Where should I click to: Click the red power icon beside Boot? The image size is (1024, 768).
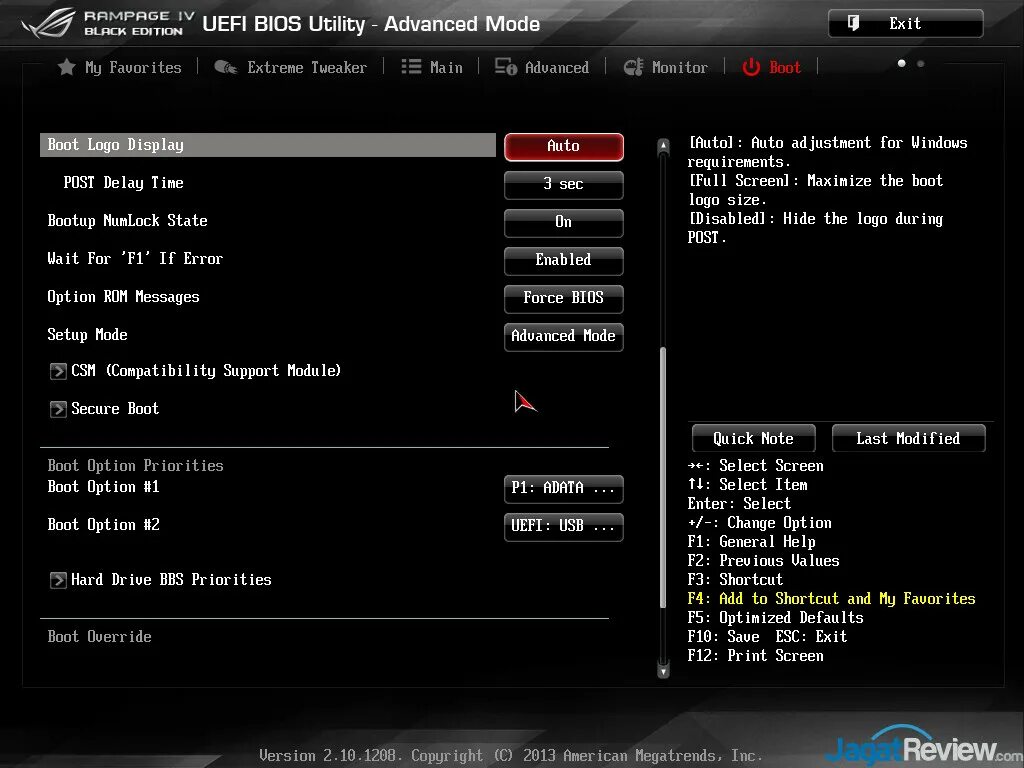pos(751,67)
